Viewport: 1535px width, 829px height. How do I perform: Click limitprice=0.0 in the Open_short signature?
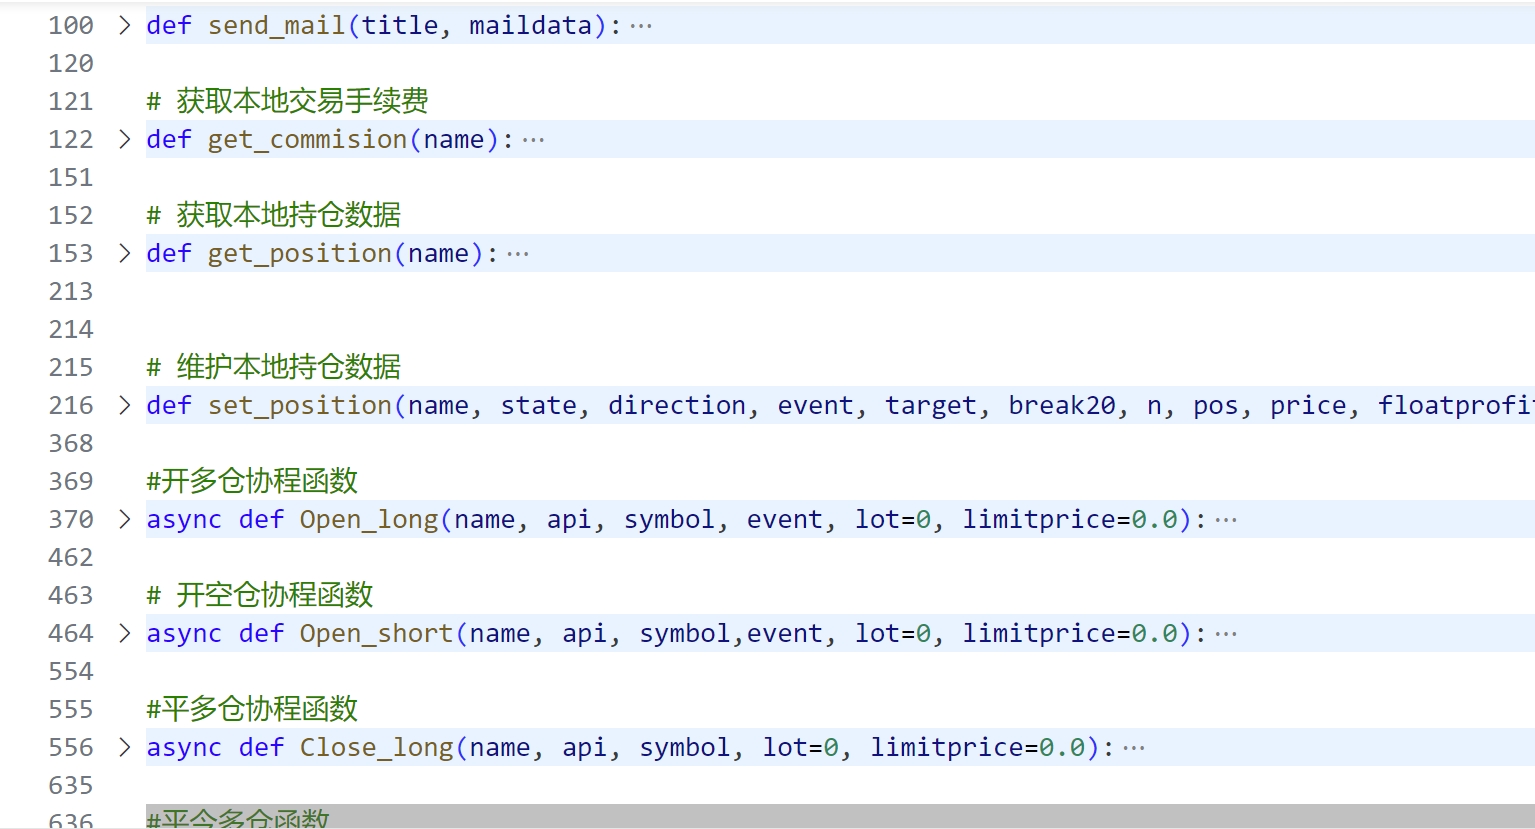pos(1070,633)
